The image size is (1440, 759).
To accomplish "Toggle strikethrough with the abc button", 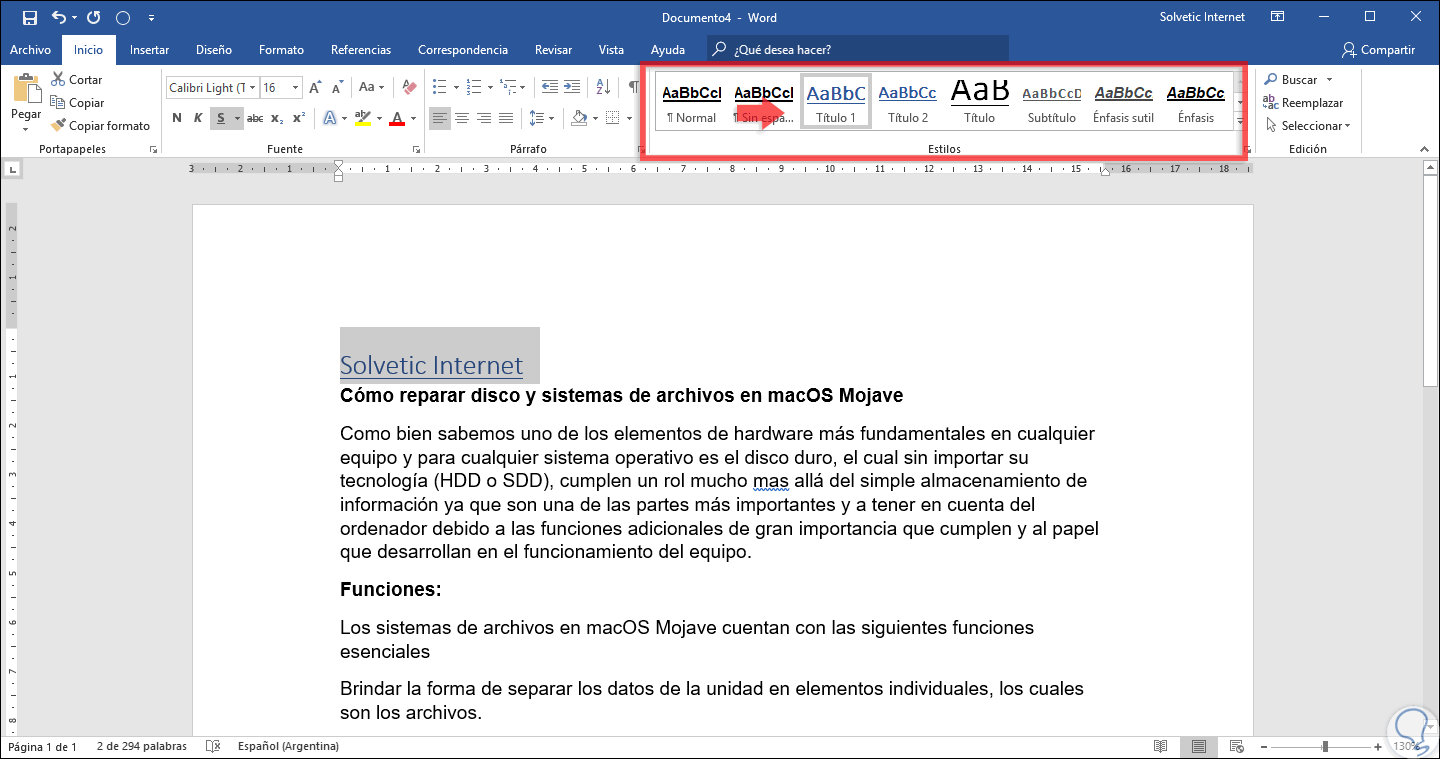I will point(255,119).
